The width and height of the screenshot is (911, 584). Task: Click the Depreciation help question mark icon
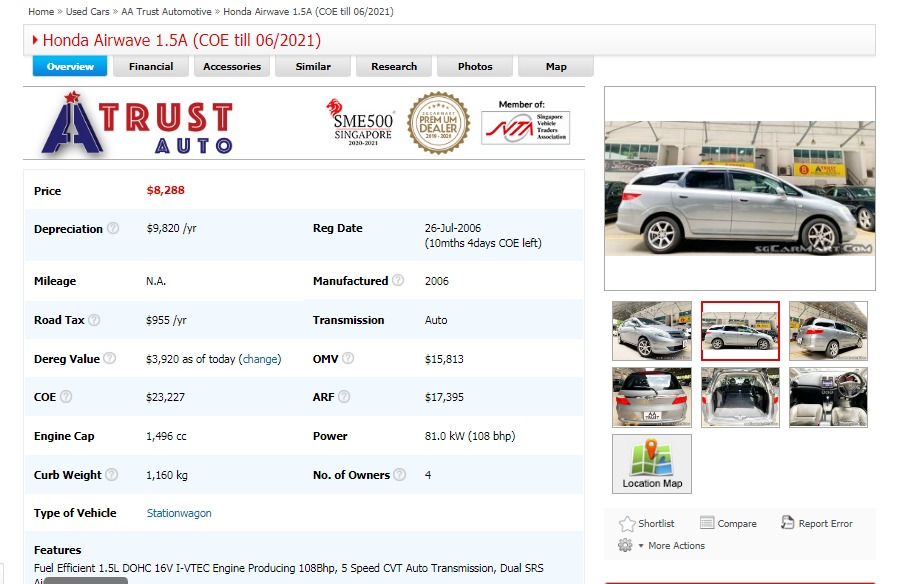click(x=113, y=228)
